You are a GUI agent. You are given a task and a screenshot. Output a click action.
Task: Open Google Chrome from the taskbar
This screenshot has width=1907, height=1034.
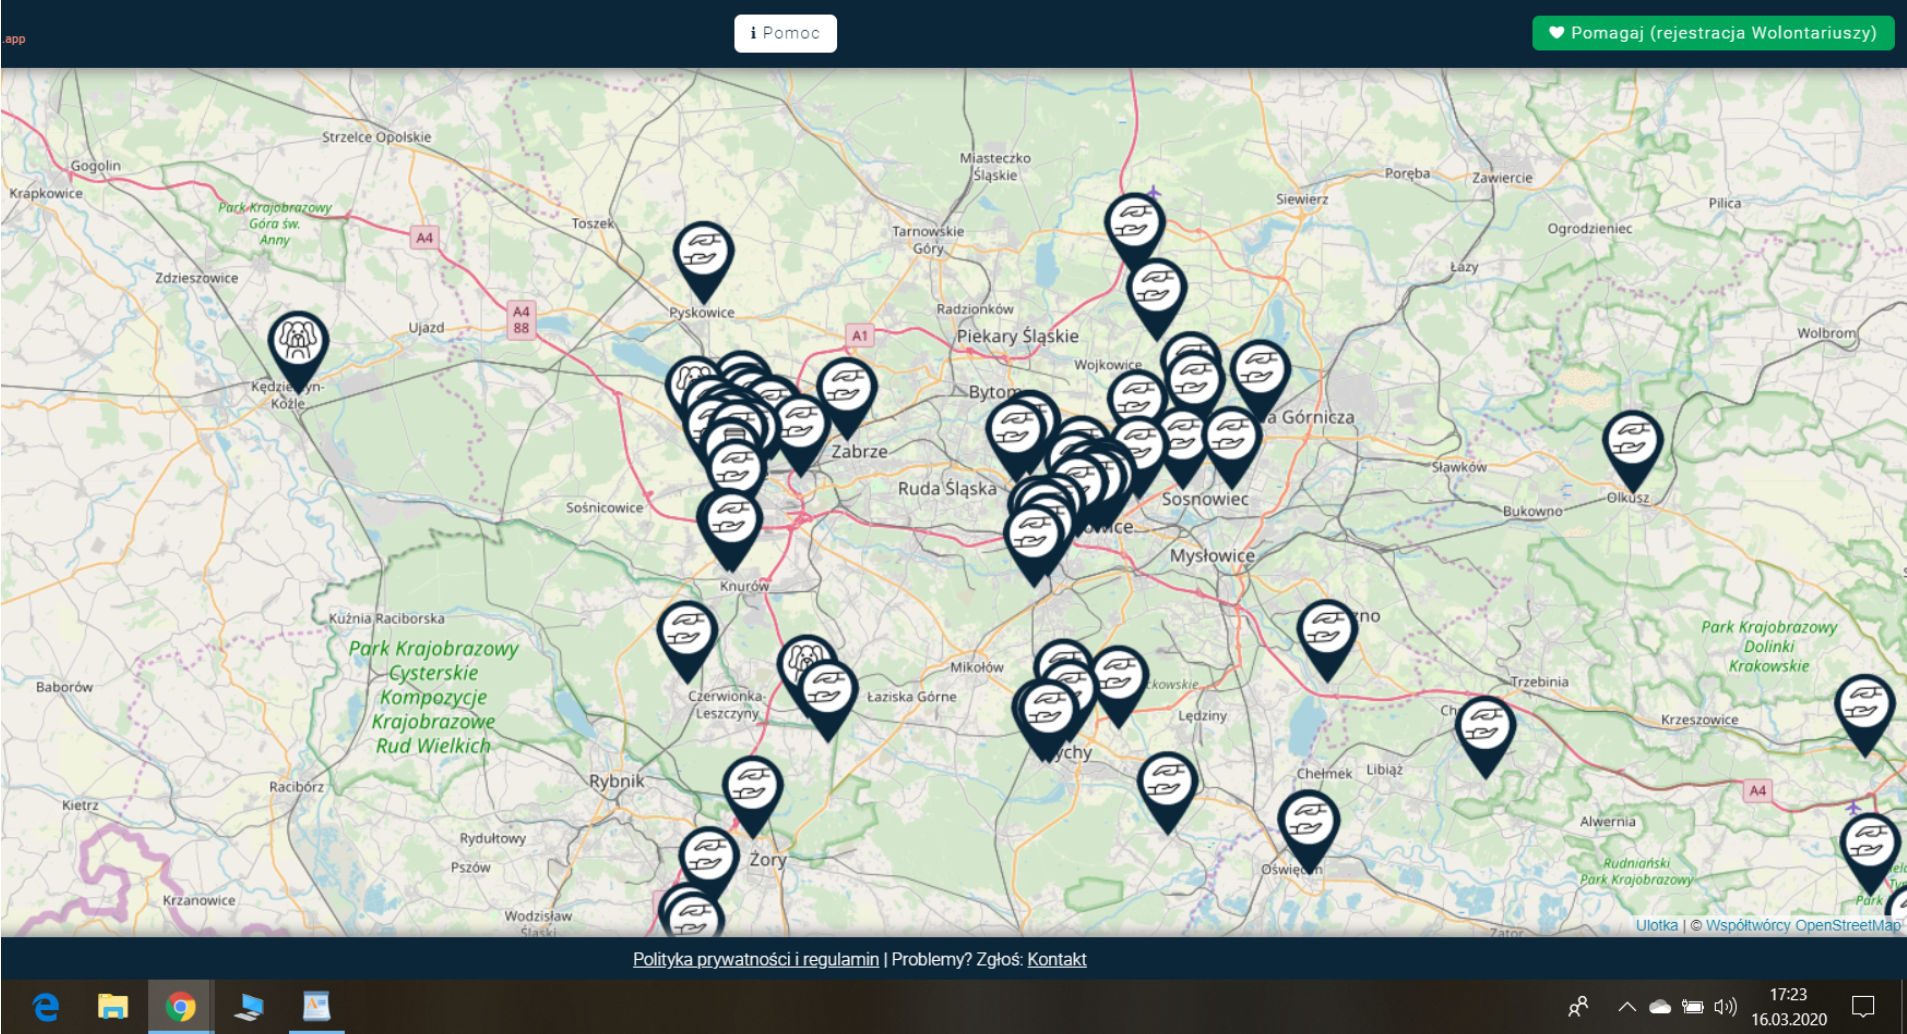(x=180, y=1006)
